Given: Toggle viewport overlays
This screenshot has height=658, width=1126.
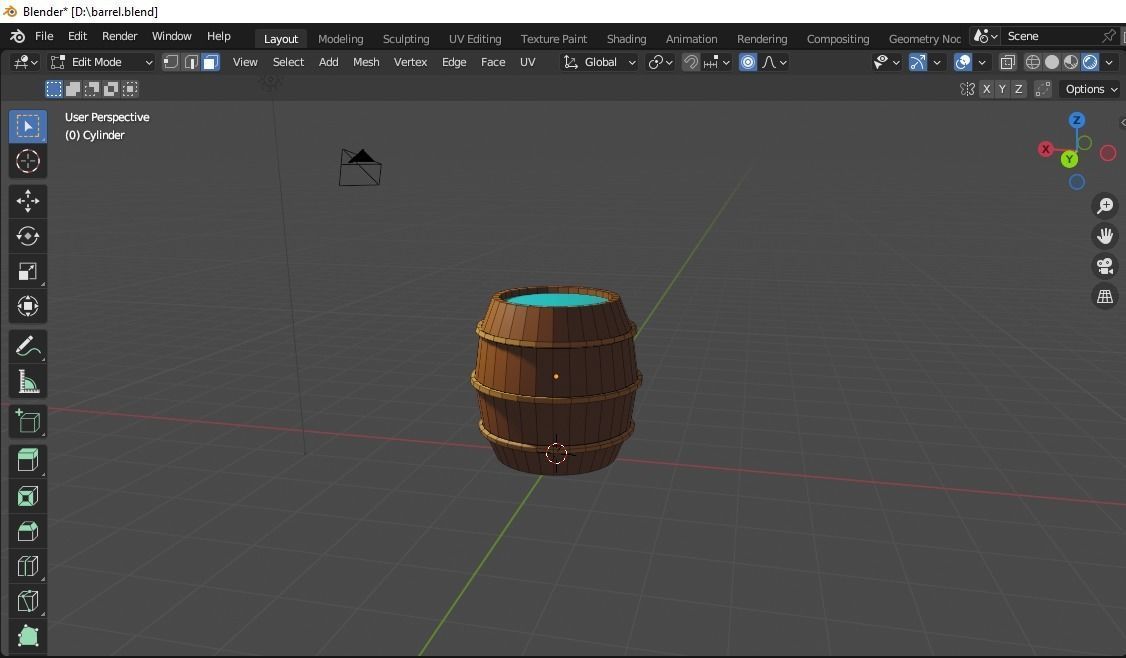Looking at the screenshot, I should pyautogui.click(x=962, y=62).
